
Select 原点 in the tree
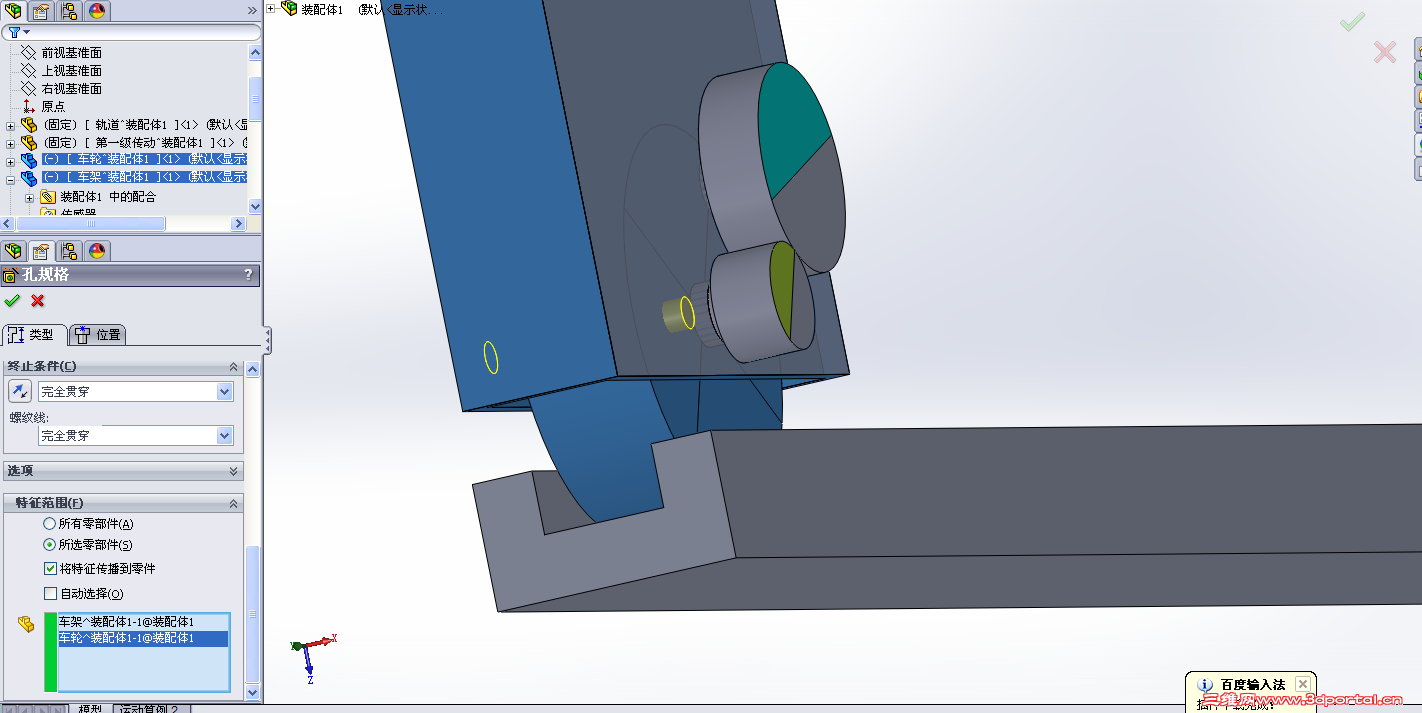[x=53, y=106]
